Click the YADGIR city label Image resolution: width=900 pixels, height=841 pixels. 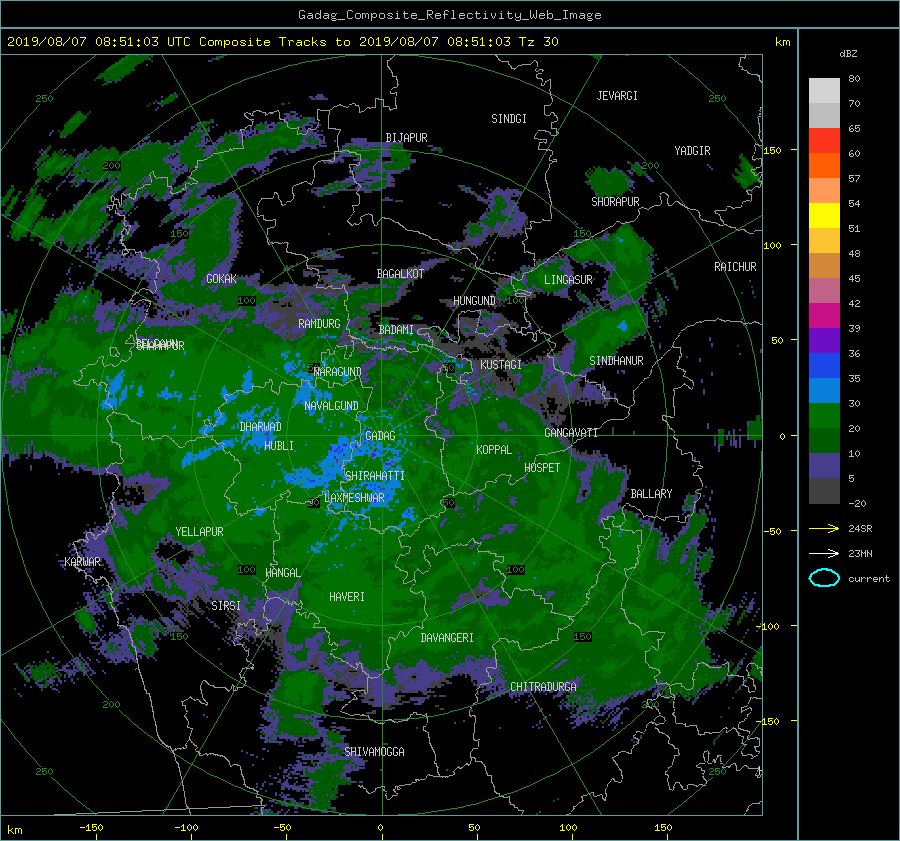click(x=692, y=150)
